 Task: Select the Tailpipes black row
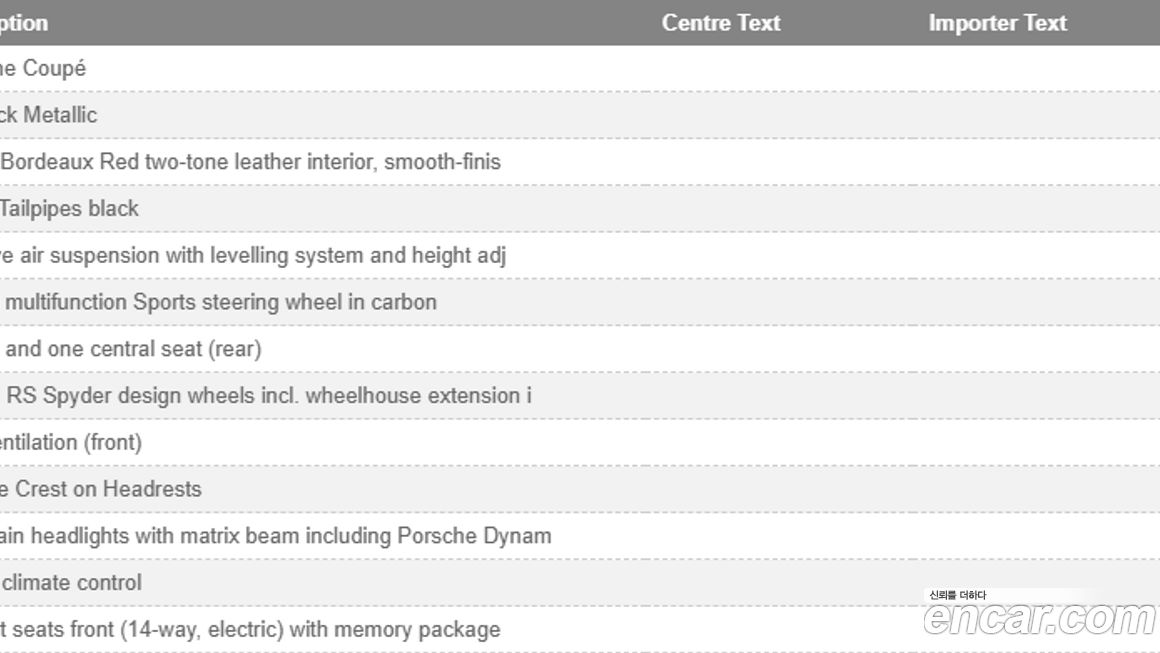(69, 209)
